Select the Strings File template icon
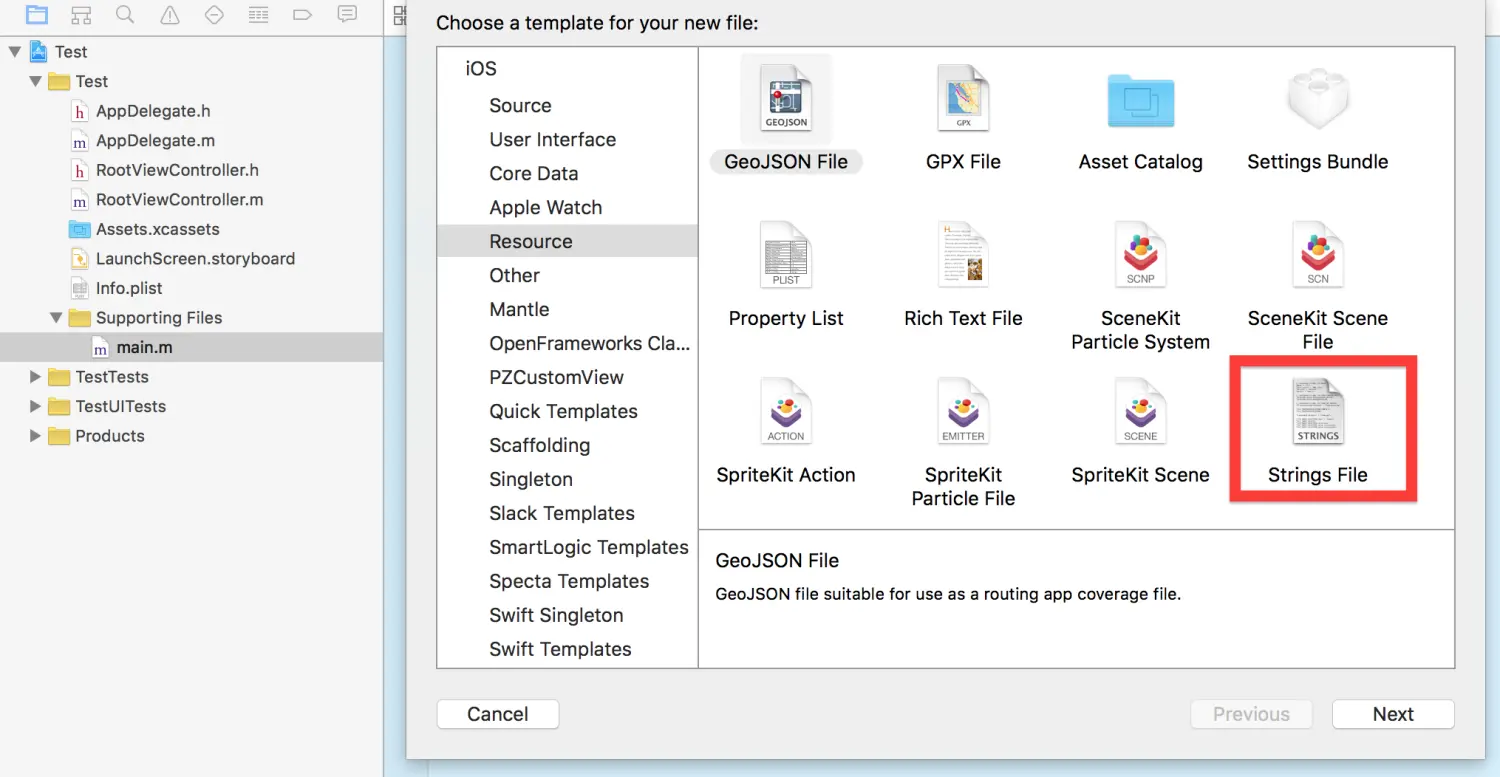This screenshot has height=777, width=1500. point(1318,411)
